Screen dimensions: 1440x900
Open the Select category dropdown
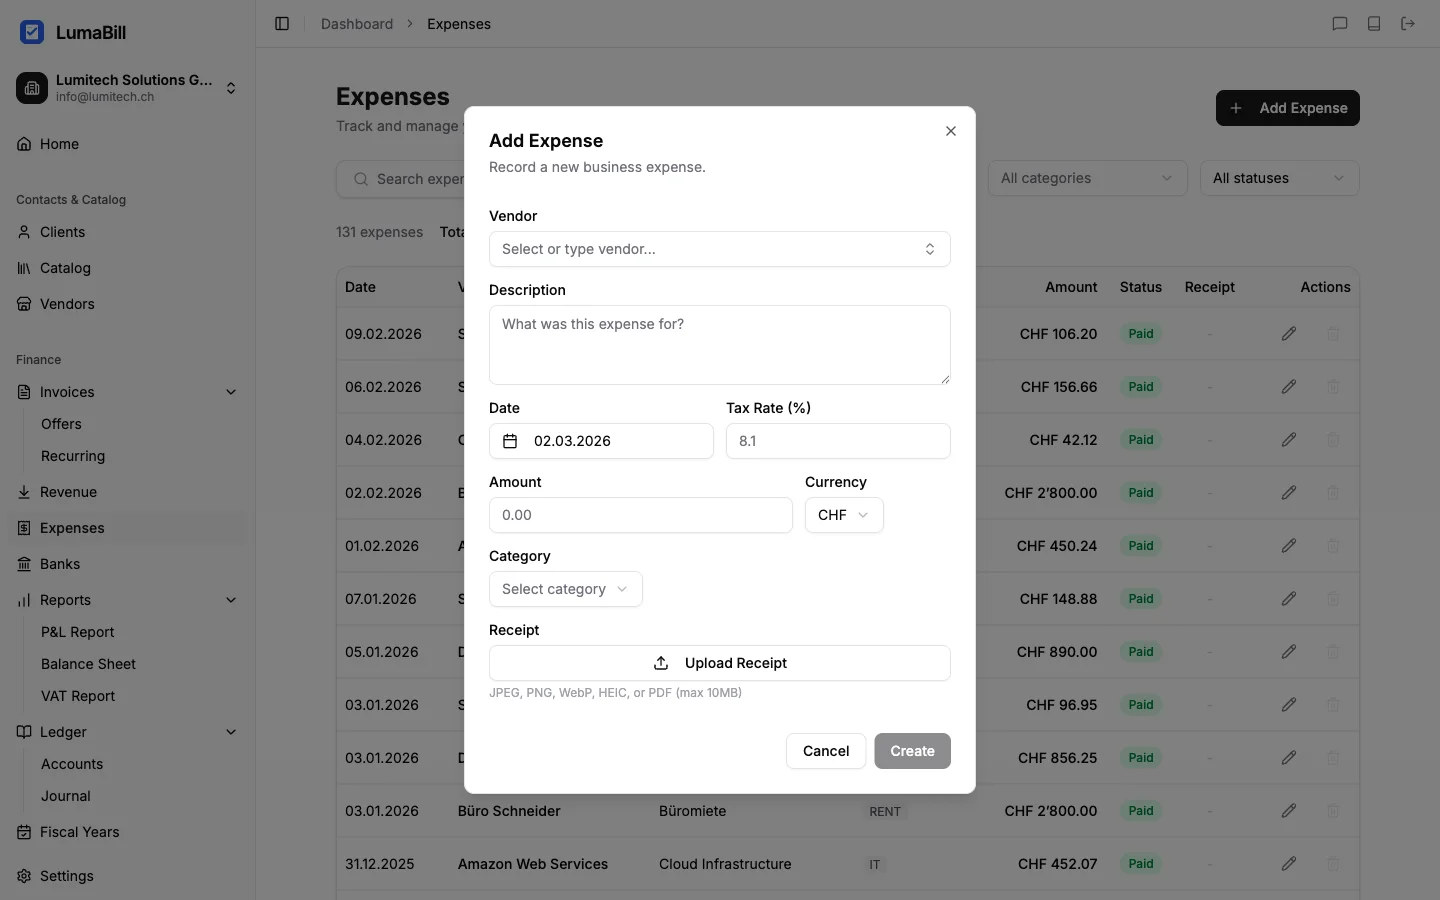tap(565, 589)
